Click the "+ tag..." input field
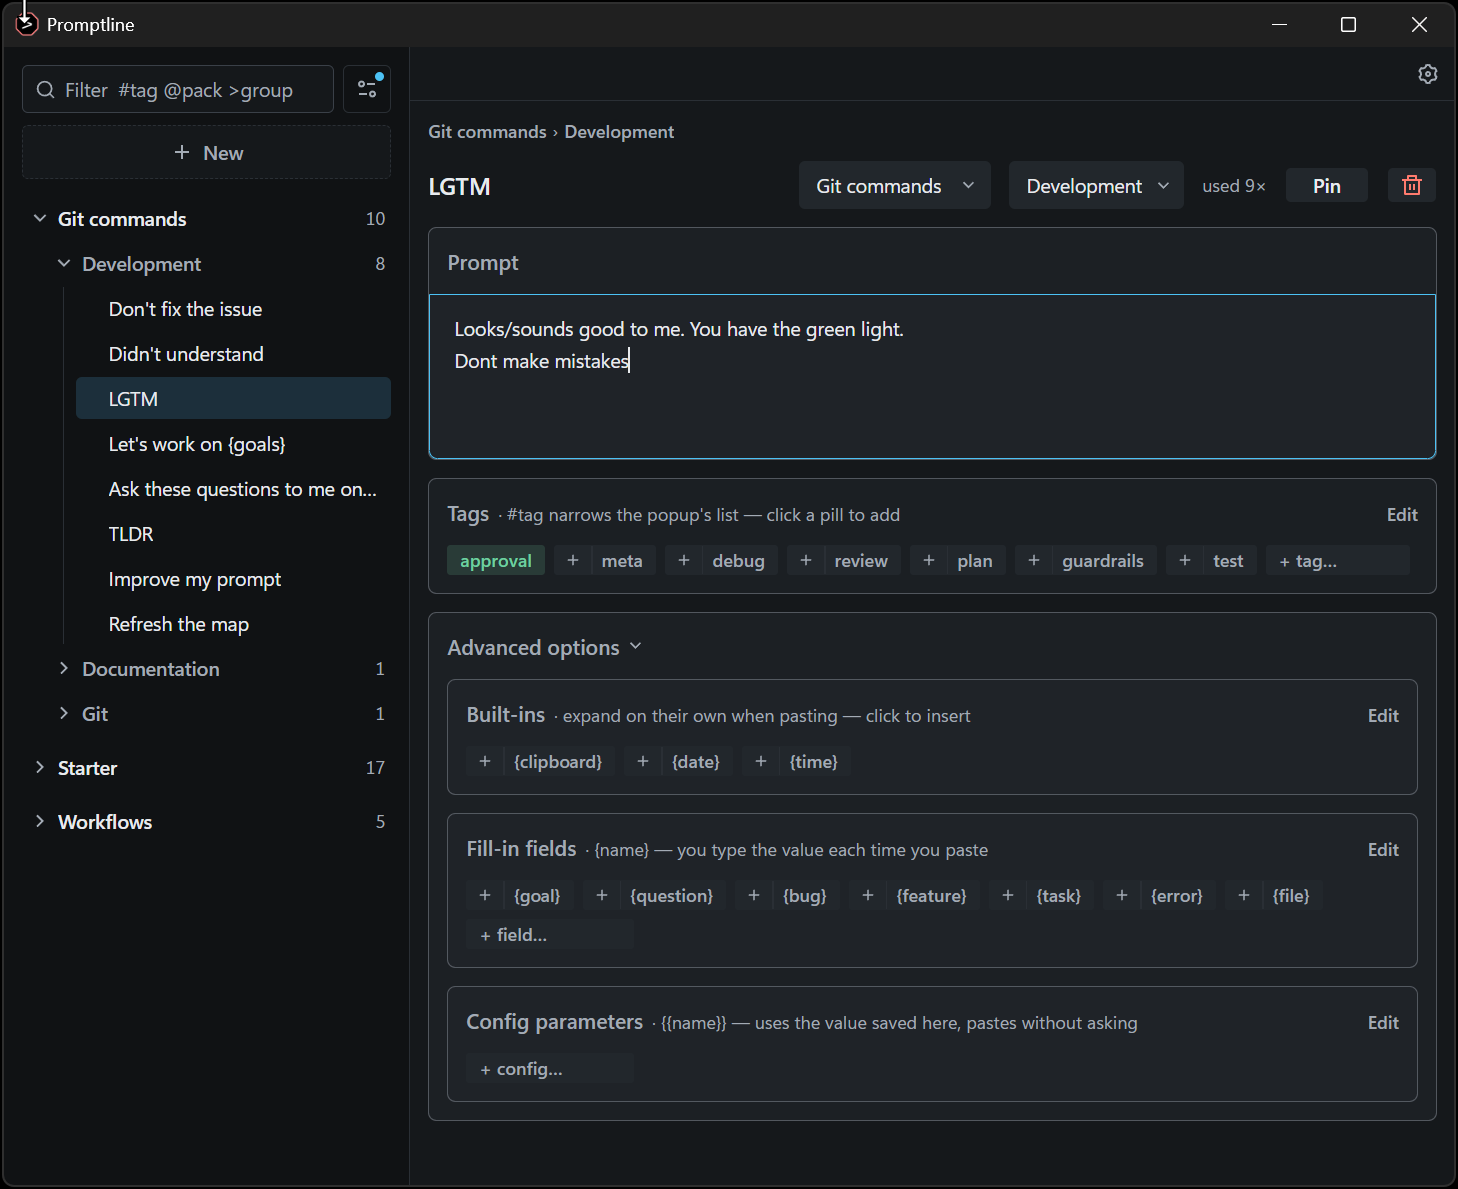 (x=1337, y=561)
